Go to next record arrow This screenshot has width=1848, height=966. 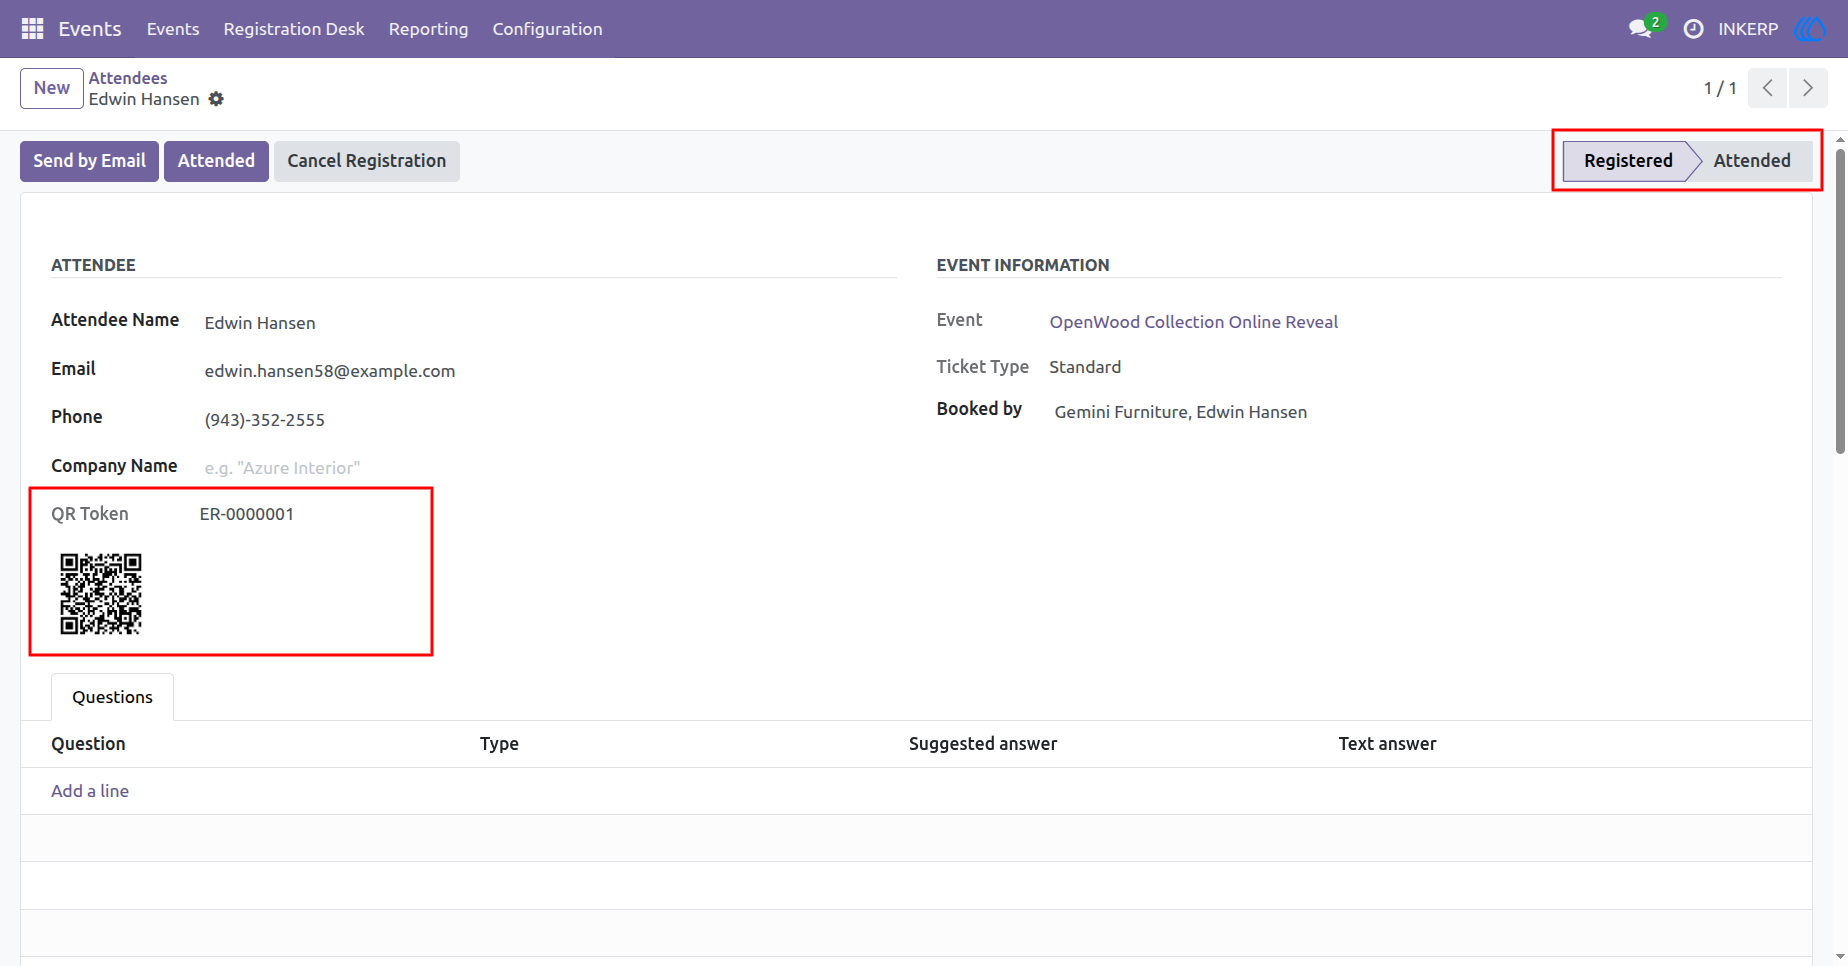click(1808, 88)
